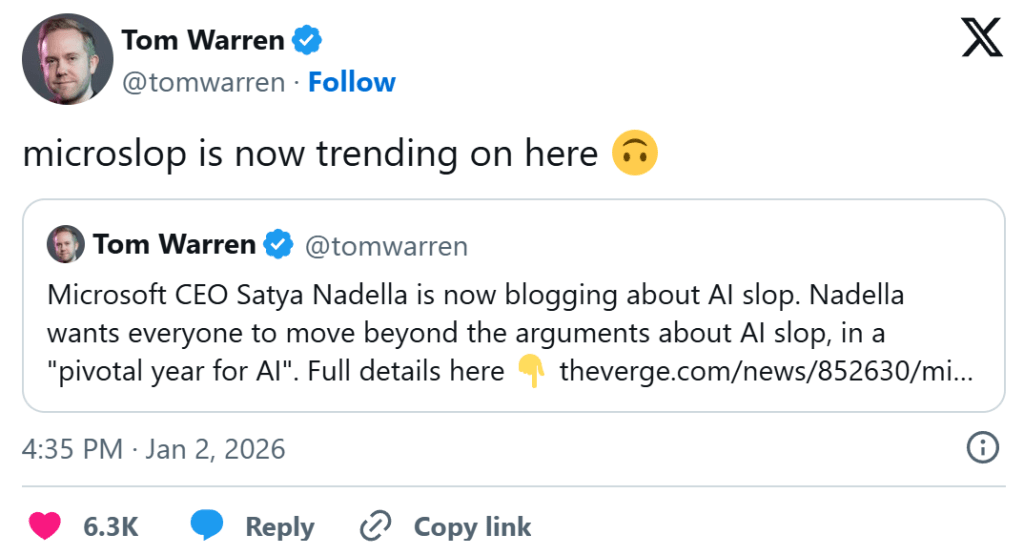The height and width of the screenshot is (555, 1024).
Task: Click the Reply text label
Action: pyautogui.click(x=280, y=526)
